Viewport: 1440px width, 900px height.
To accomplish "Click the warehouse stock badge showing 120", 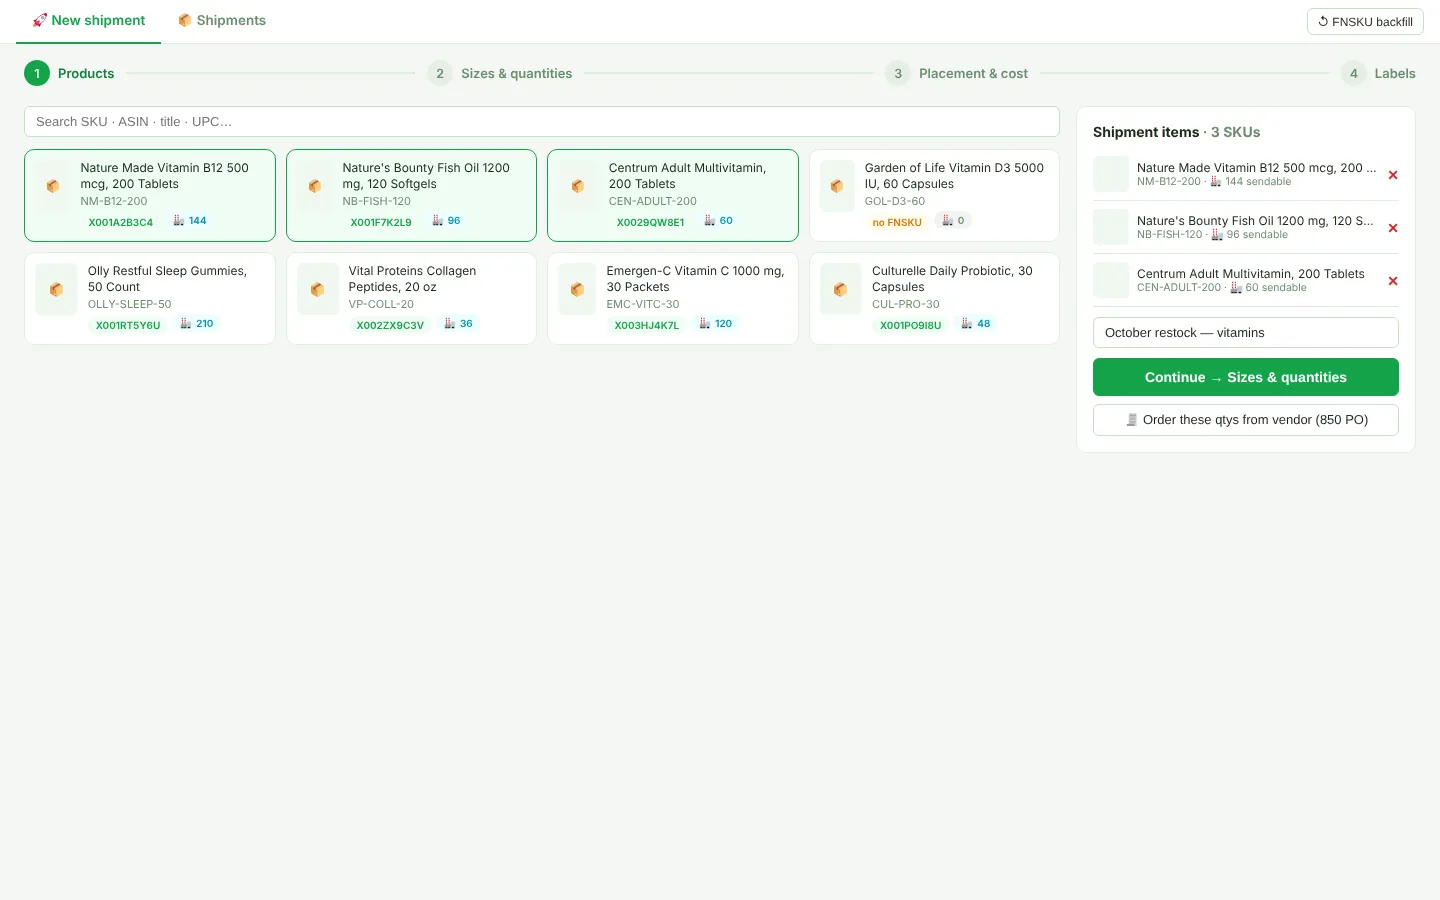I will click(715, 324).
